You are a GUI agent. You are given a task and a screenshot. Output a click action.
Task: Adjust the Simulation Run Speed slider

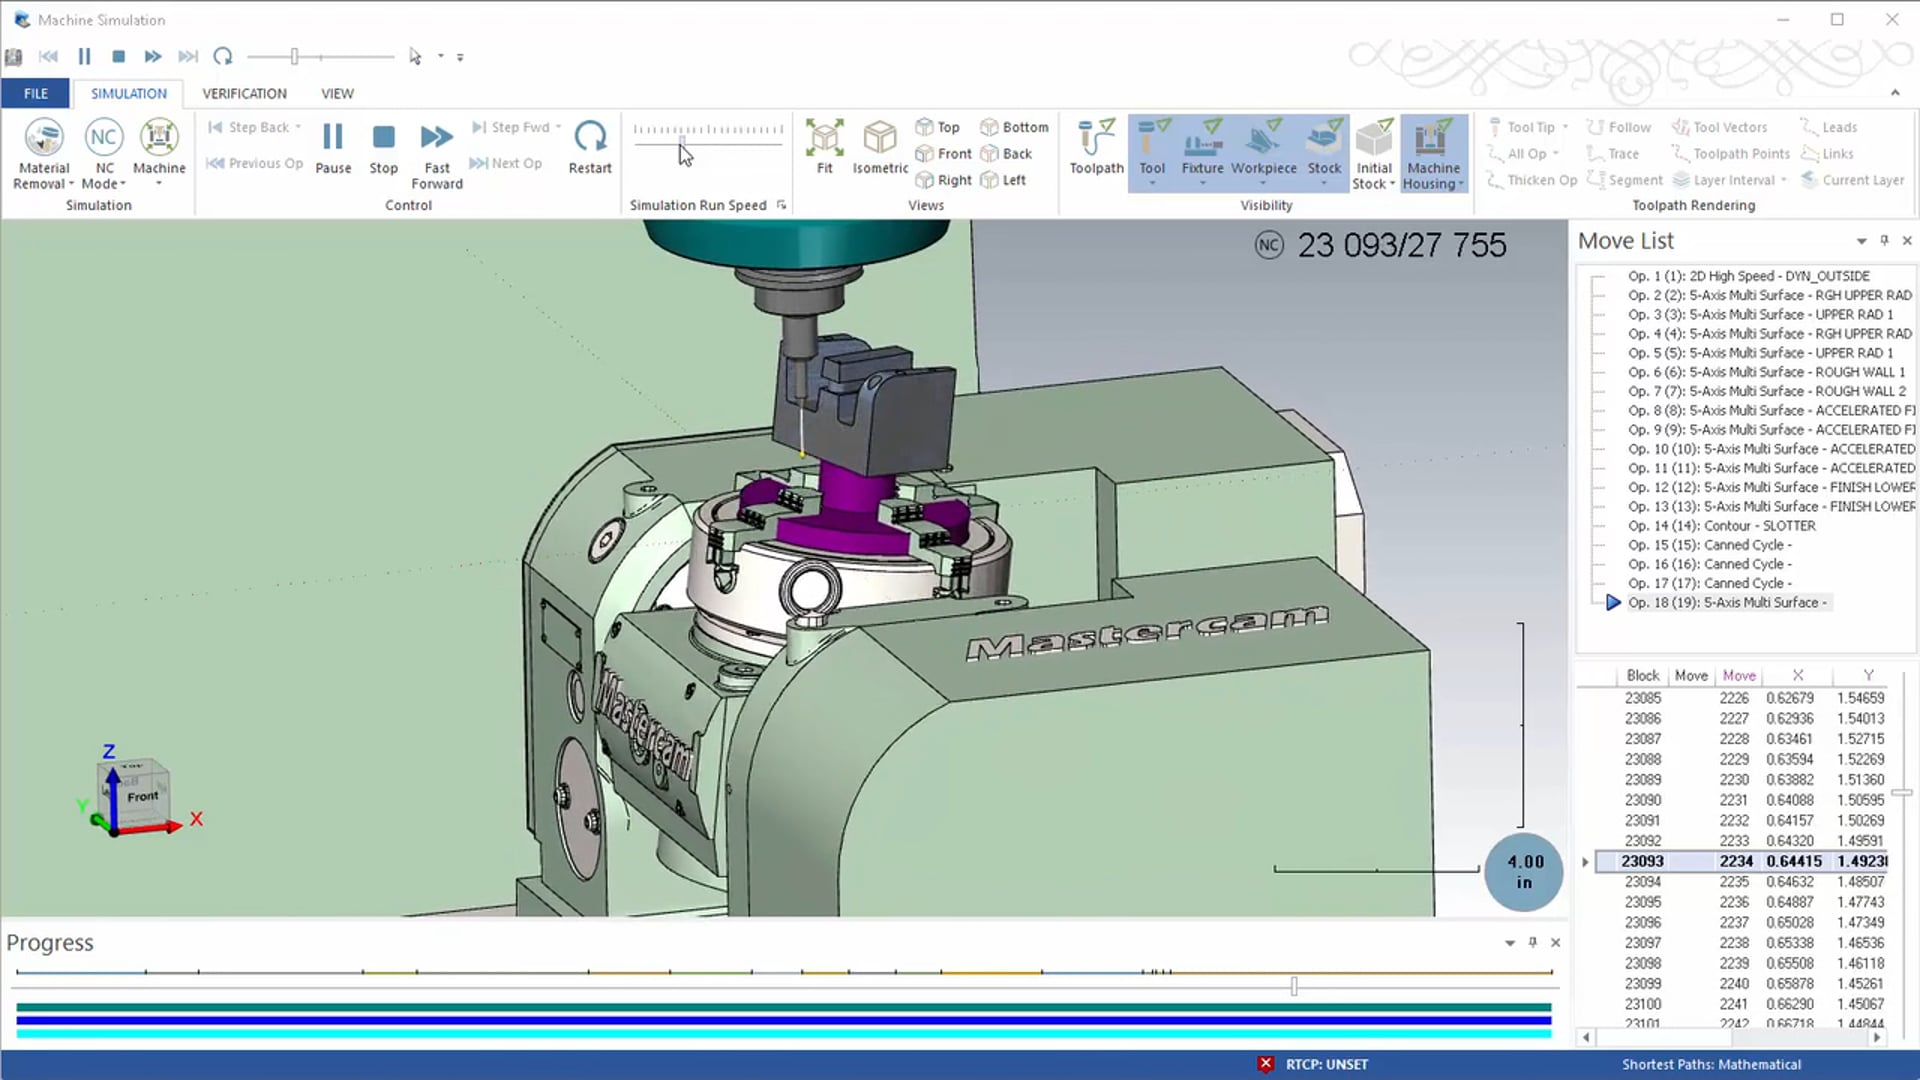click(683, 145)
